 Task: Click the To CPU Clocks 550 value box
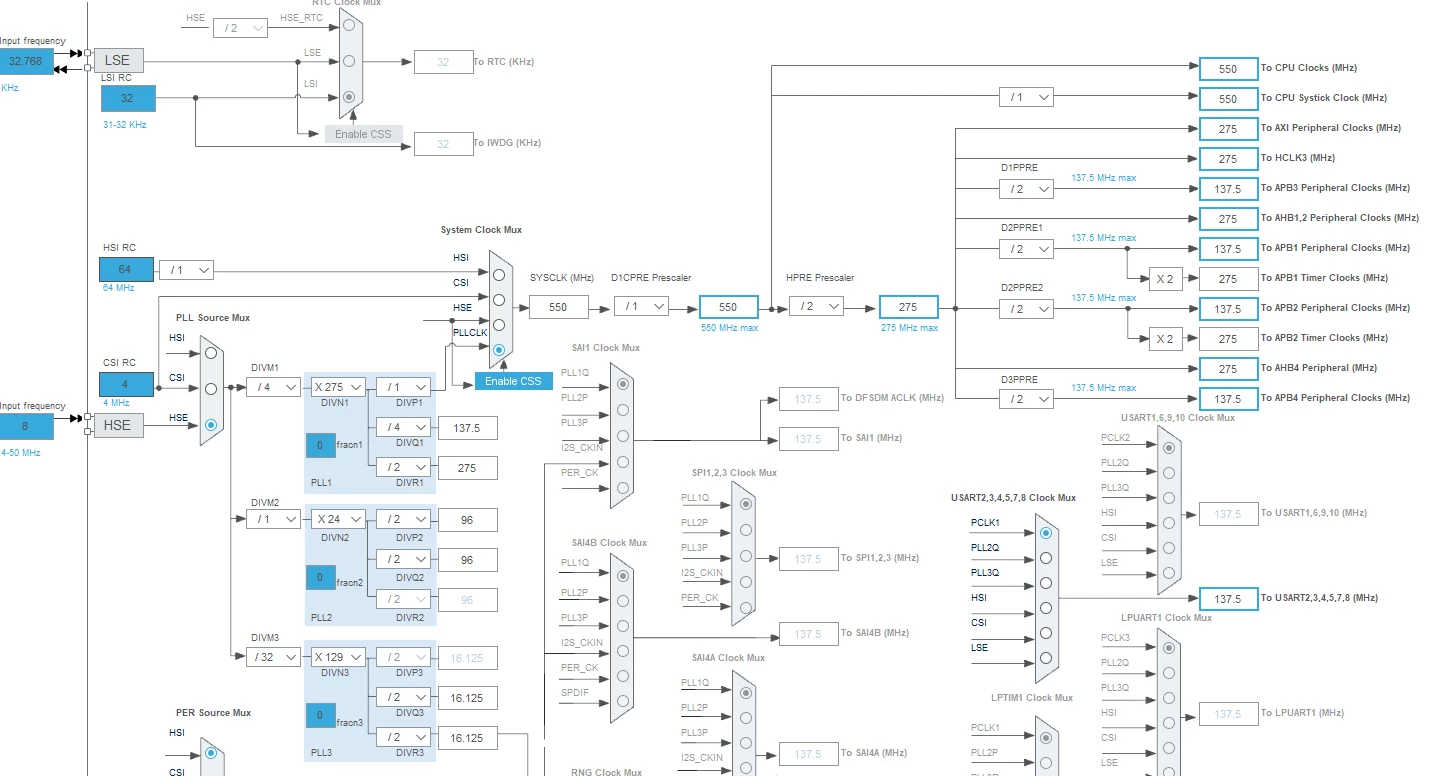point(1228,69)
